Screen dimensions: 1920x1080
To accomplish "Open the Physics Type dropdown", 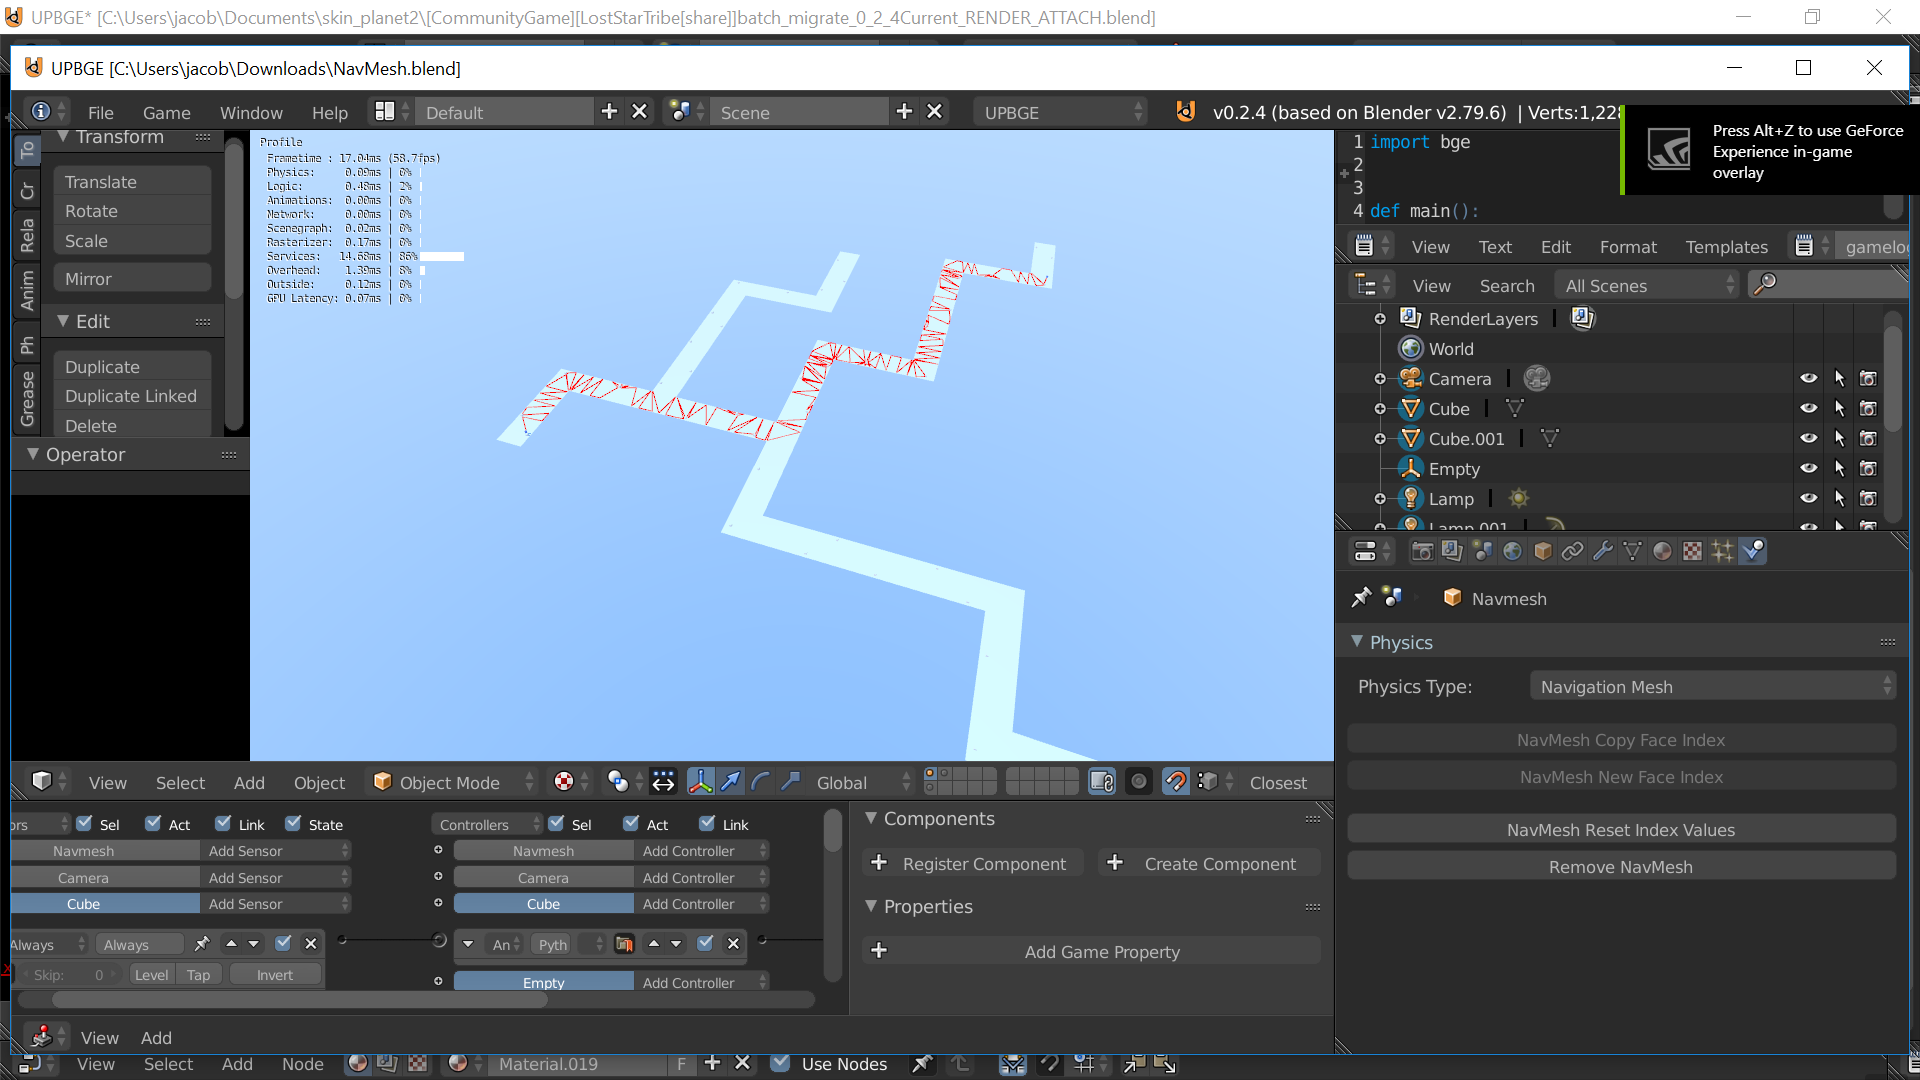I will click(1713, 686).
